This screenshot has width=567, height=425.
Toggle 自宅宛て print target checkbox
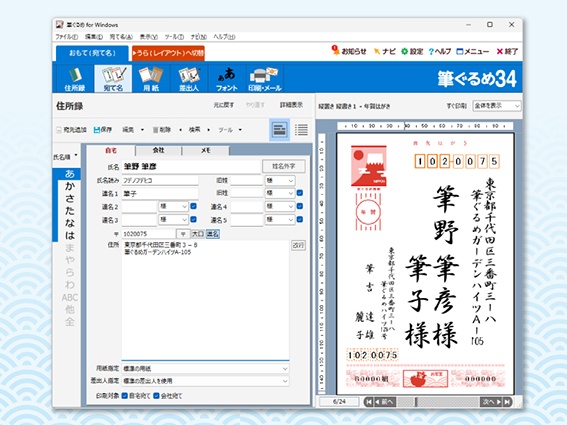pos(125,396)
